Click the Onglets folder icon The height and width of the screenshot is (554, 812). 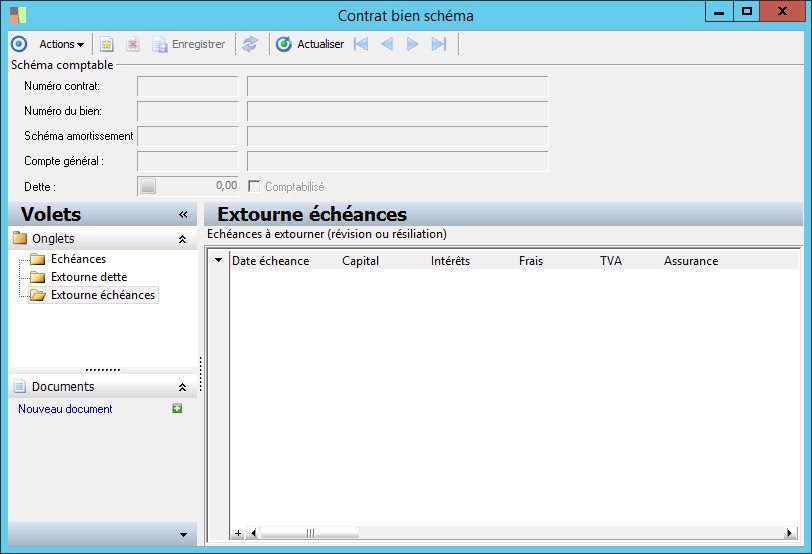click(20, 238)
